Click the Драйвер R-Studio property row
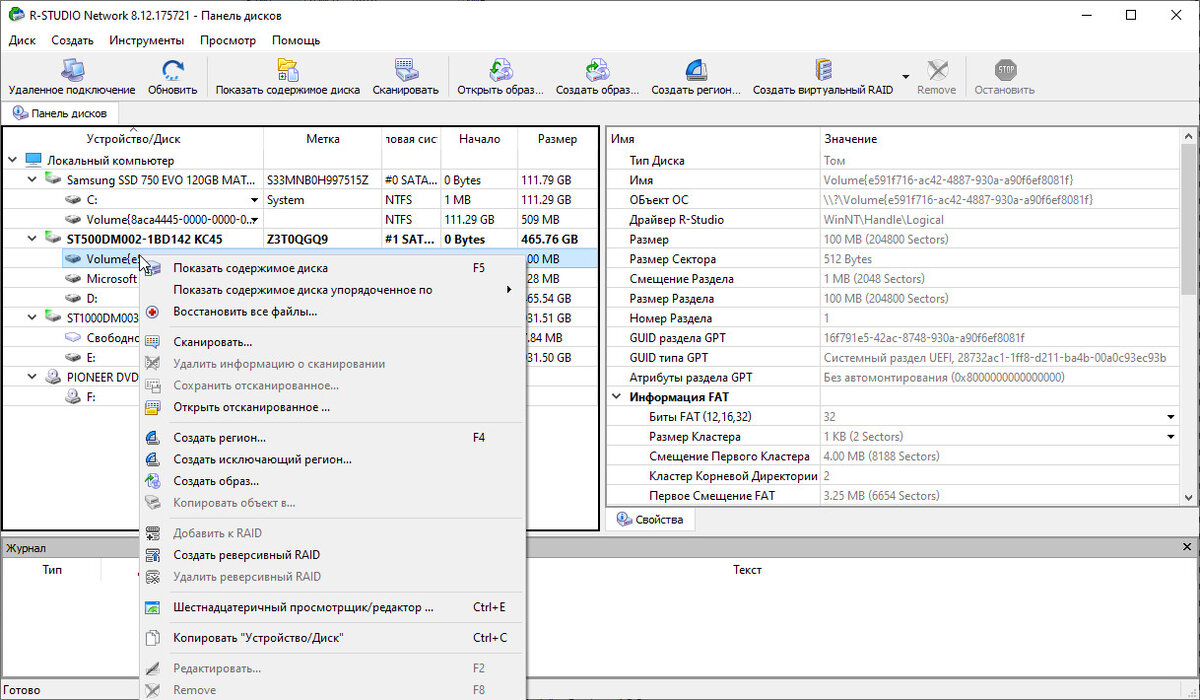This screenshot has height=700, width=1200. [893, 220]
